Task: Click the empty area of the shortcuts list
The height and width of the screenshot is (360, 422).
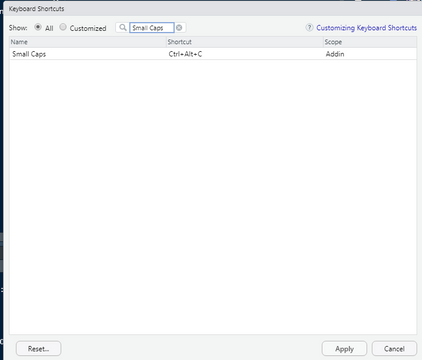Action: tap(213, 197)
